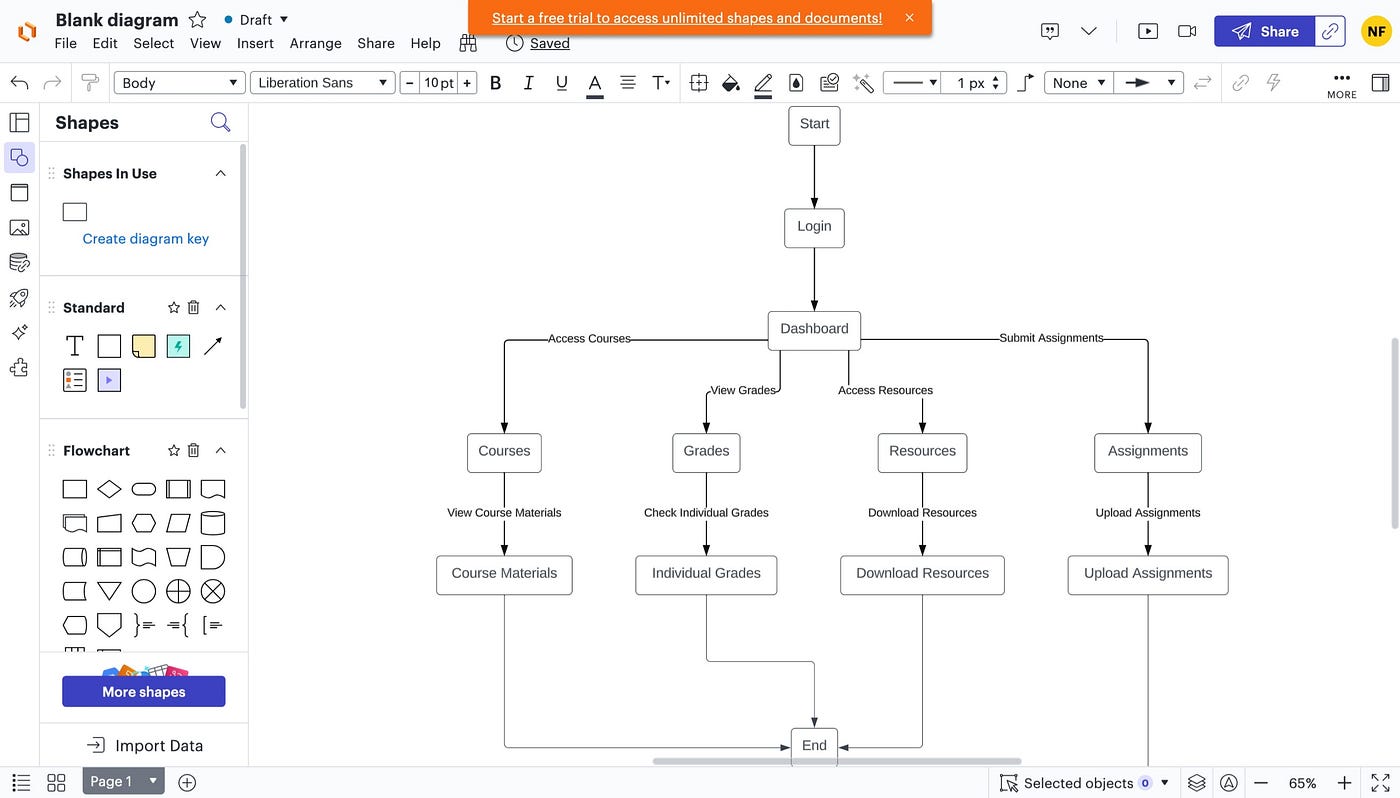Toggle underline text formatting
This screenshot has height=798, width=1400.
click(561, 82)
